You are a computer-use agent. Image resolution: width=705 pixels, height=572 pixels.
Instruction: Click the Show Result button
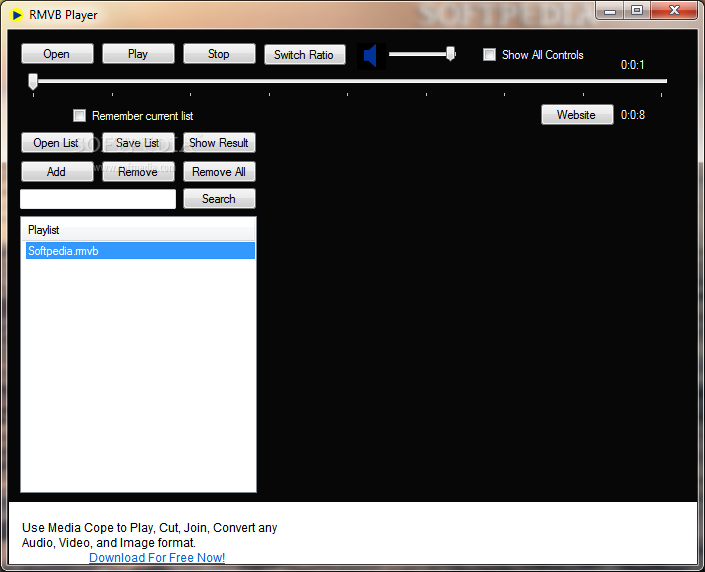coord(219,143)
